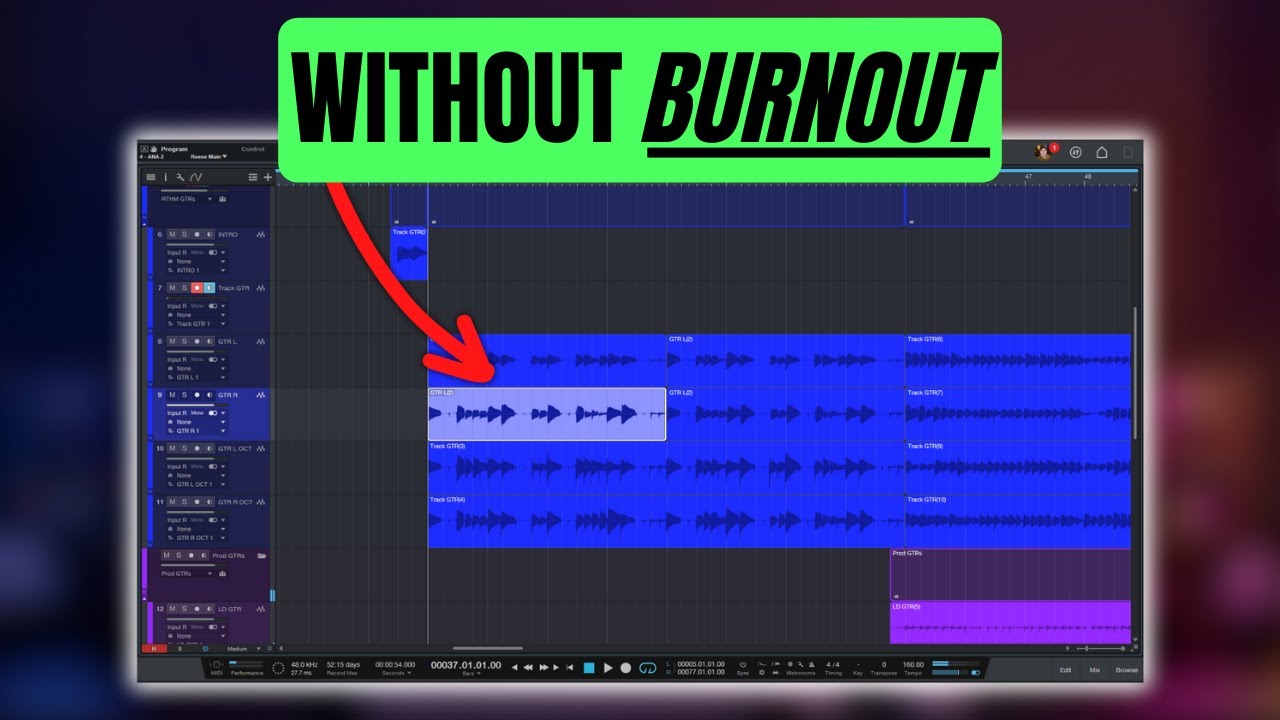
Task: Click the wrench track options icon
Action: coord(180,177)
